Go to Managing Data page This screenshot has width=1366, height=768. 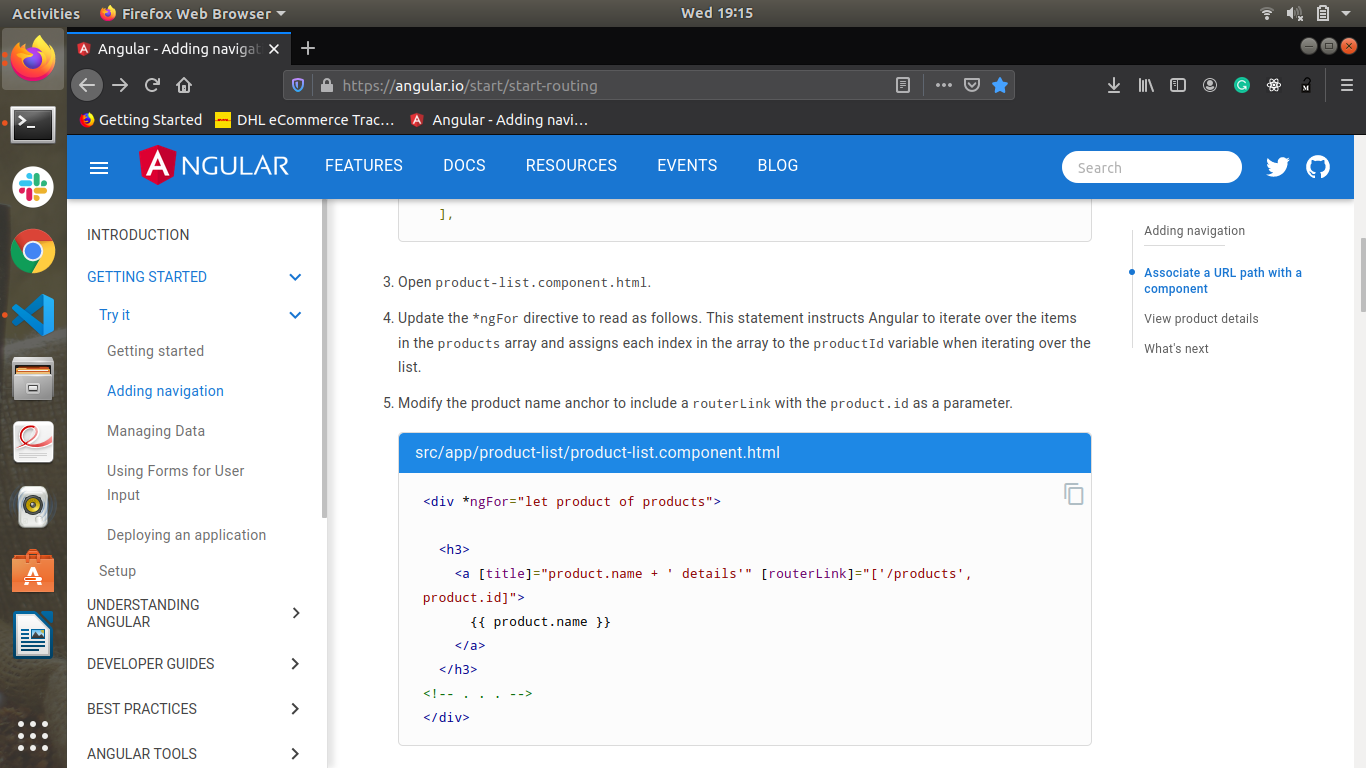[x=156, y=431]
